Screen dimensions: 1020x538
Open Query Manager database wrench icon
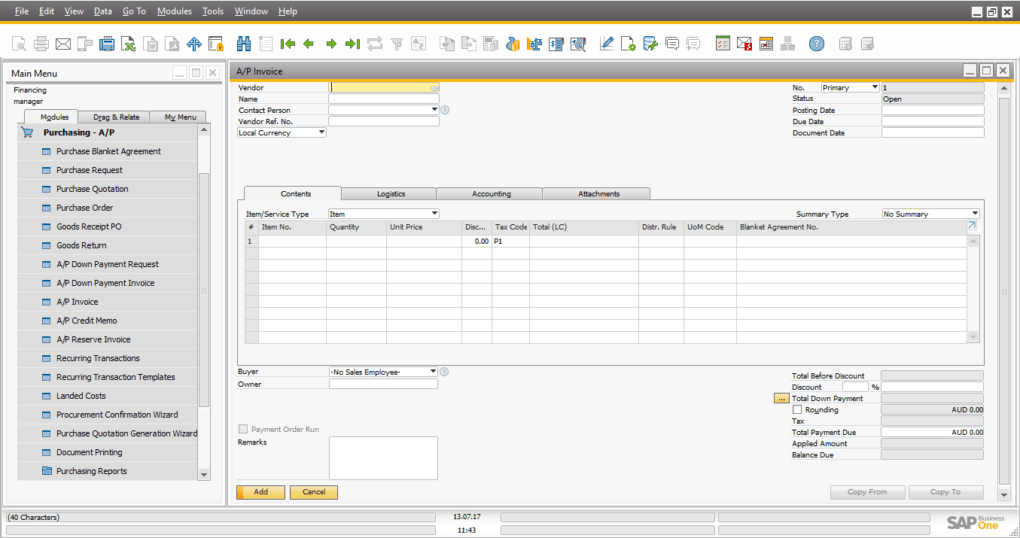(x=650, y=44)
